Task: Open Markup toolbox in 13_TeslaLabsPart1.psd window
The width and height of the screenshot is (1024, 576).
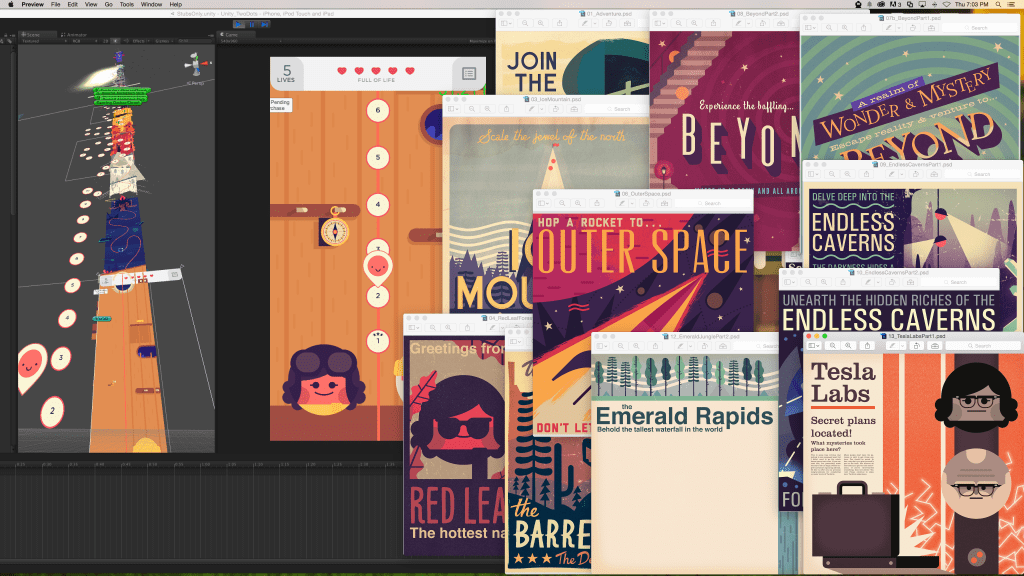Action: (933, 344)
